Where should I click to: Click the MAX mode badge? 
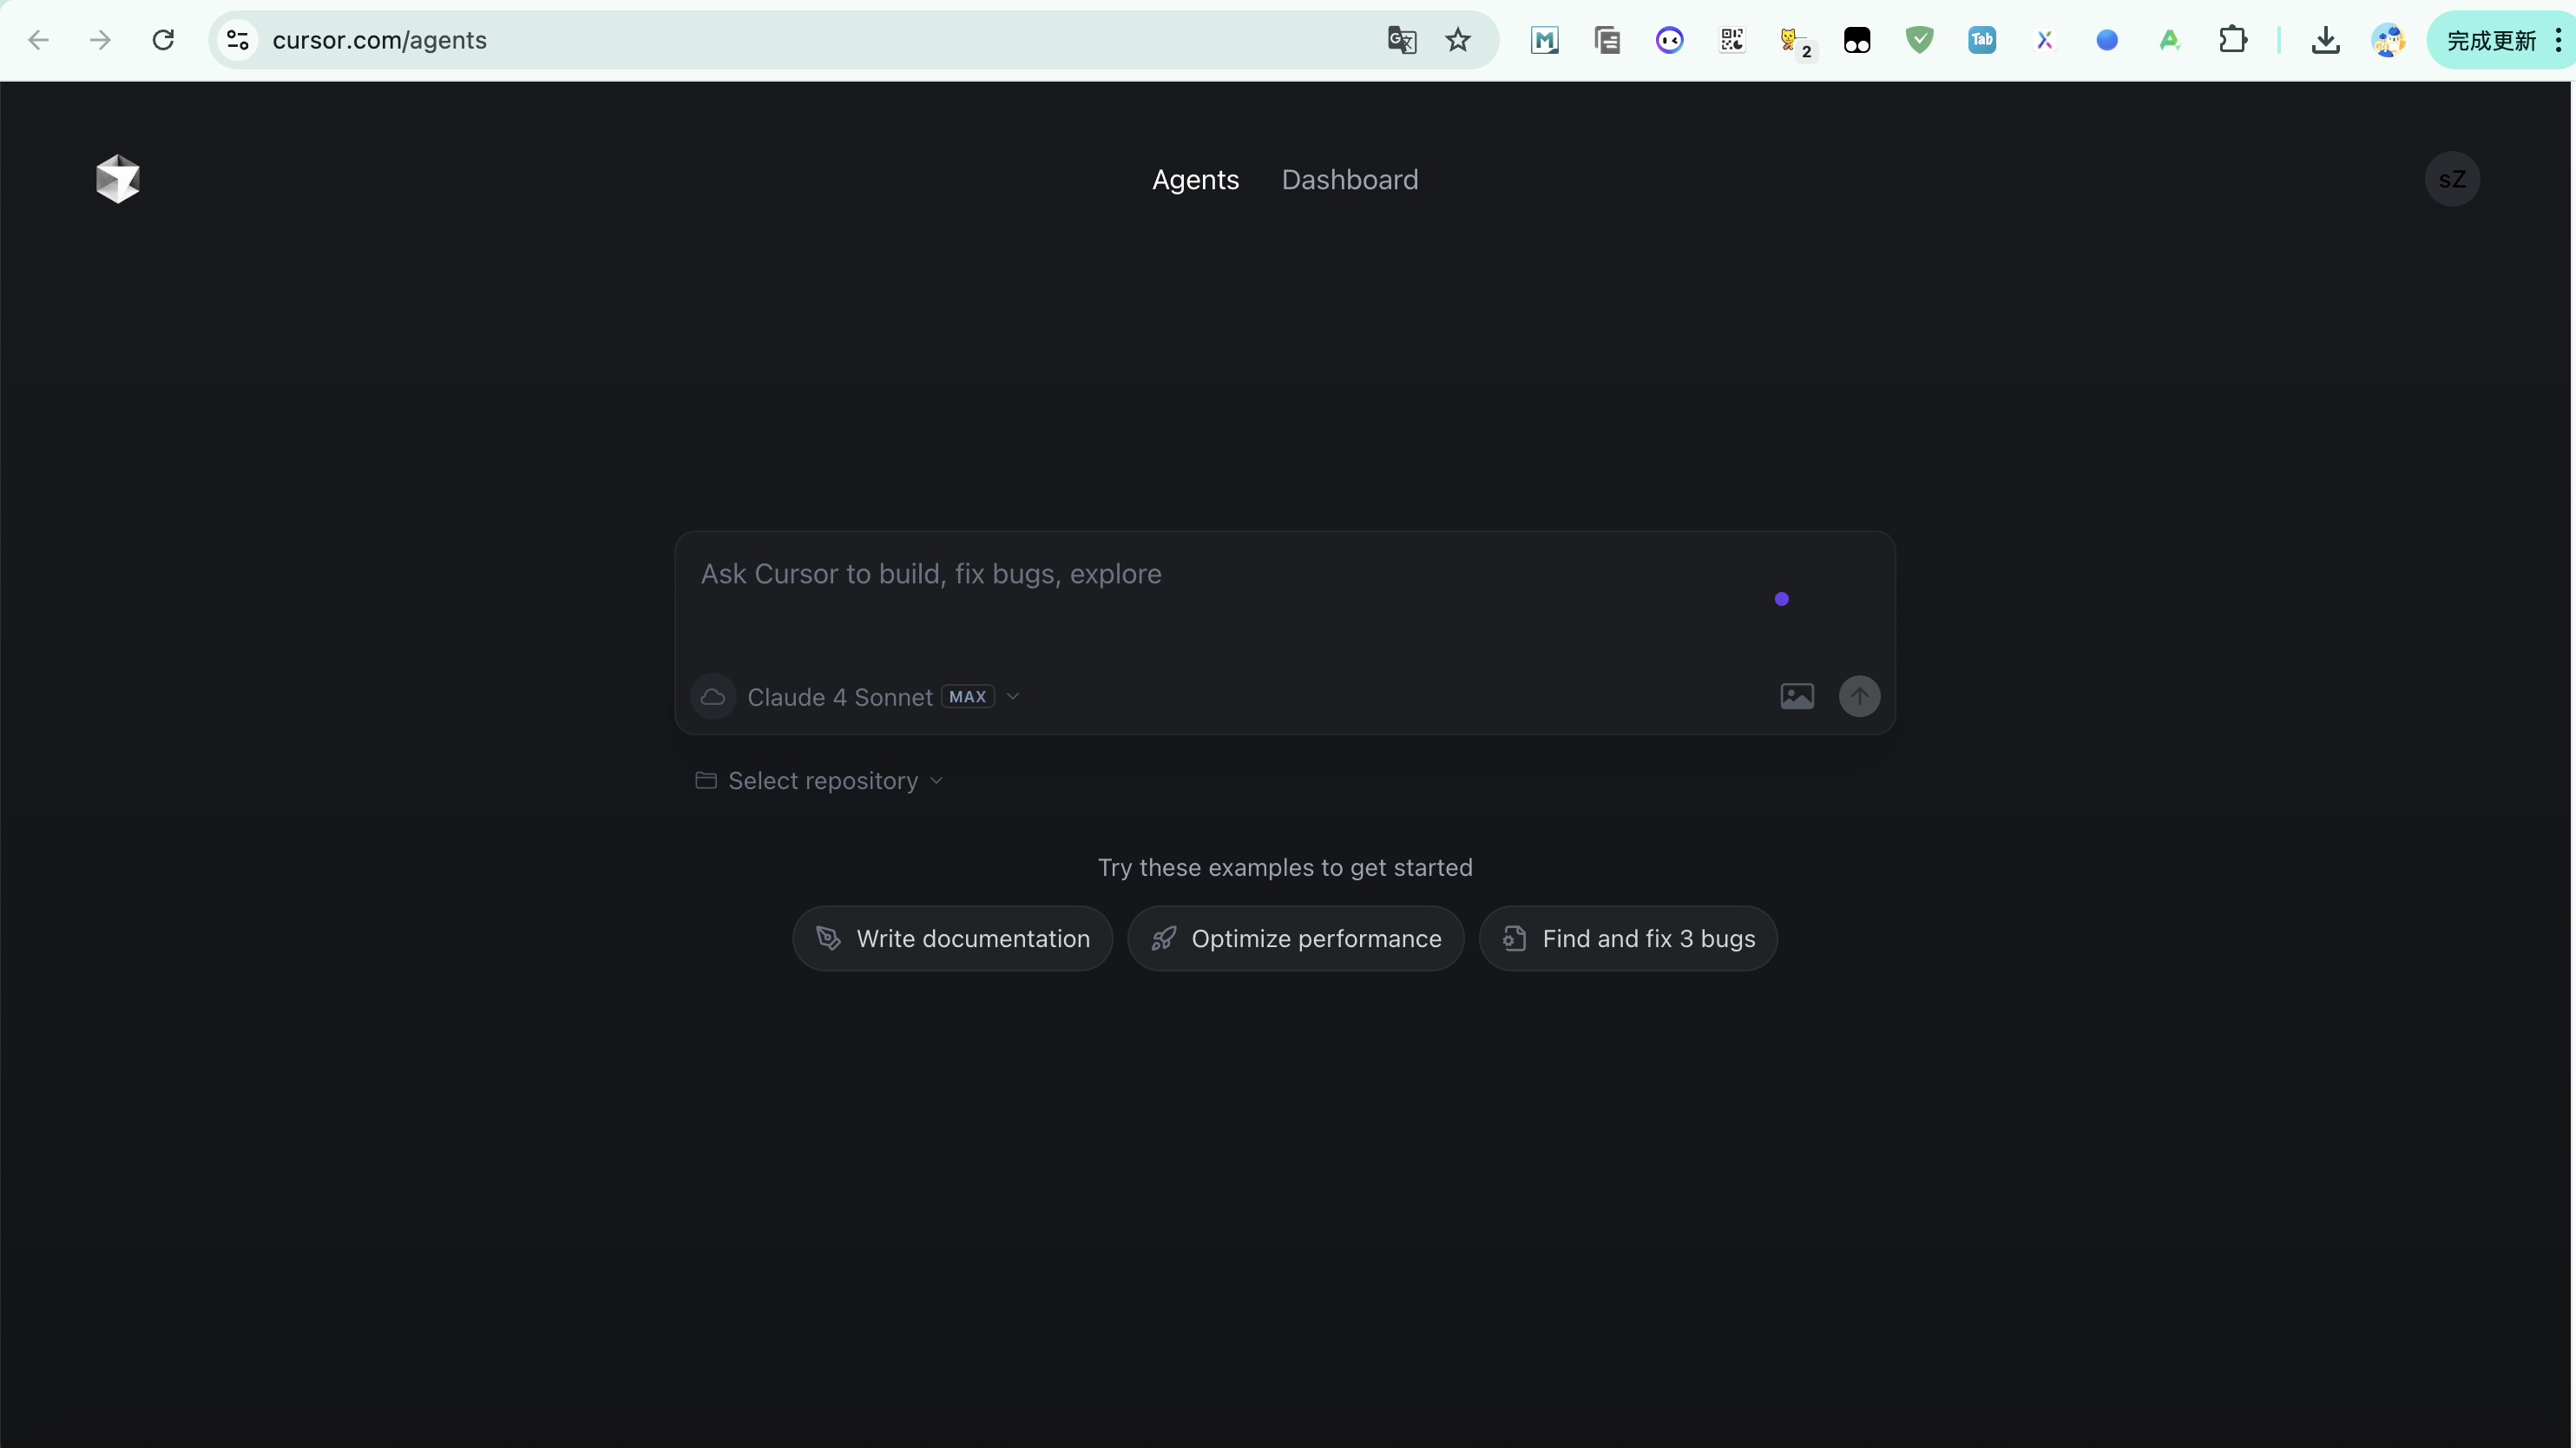pos(967,697)
